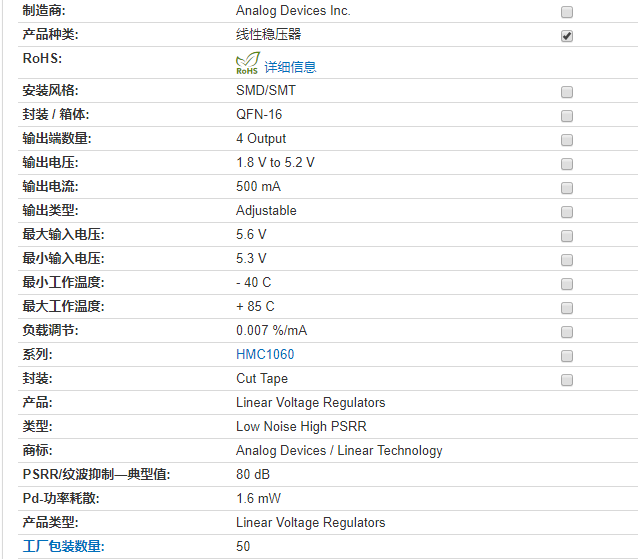Tick the 最小输入电压 5.3 V checkbox
639x559 pixels.
[567, 260]
